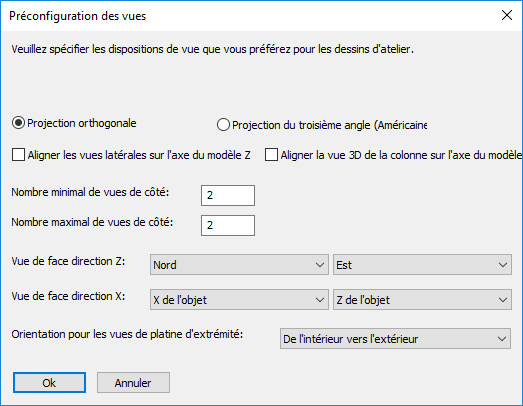
Task: Confirm with the Ok button
Action: coord(49,383)
